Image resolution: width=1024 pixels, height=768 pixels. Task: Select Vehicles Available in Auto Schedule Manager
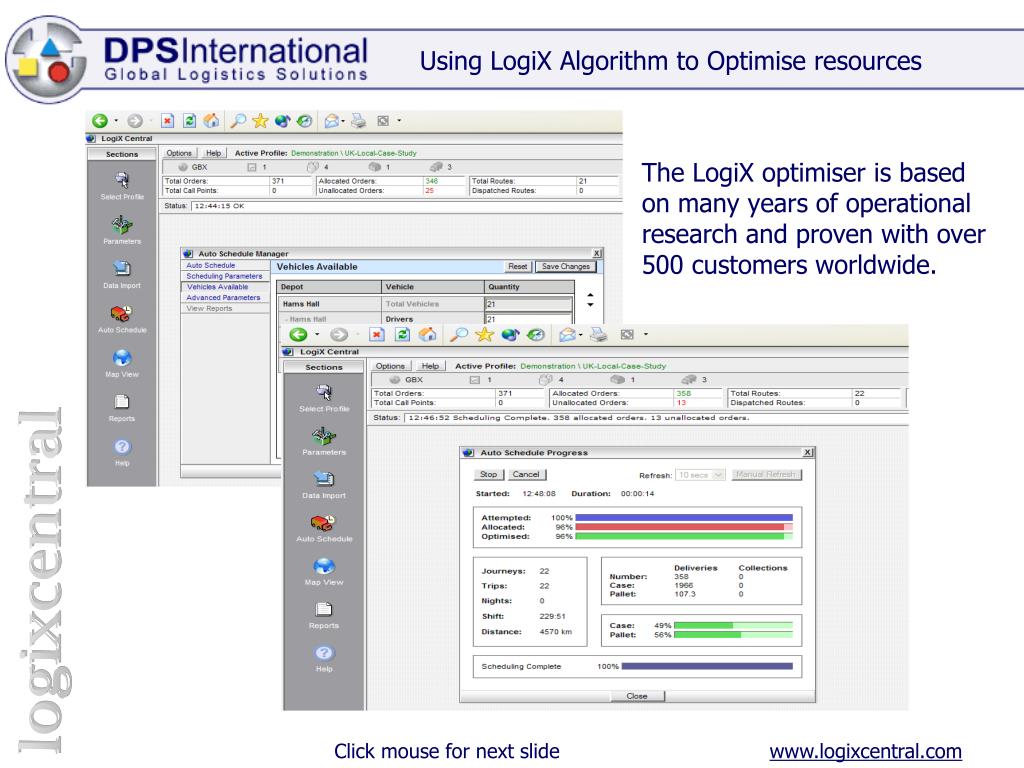[x=217, y=287]
